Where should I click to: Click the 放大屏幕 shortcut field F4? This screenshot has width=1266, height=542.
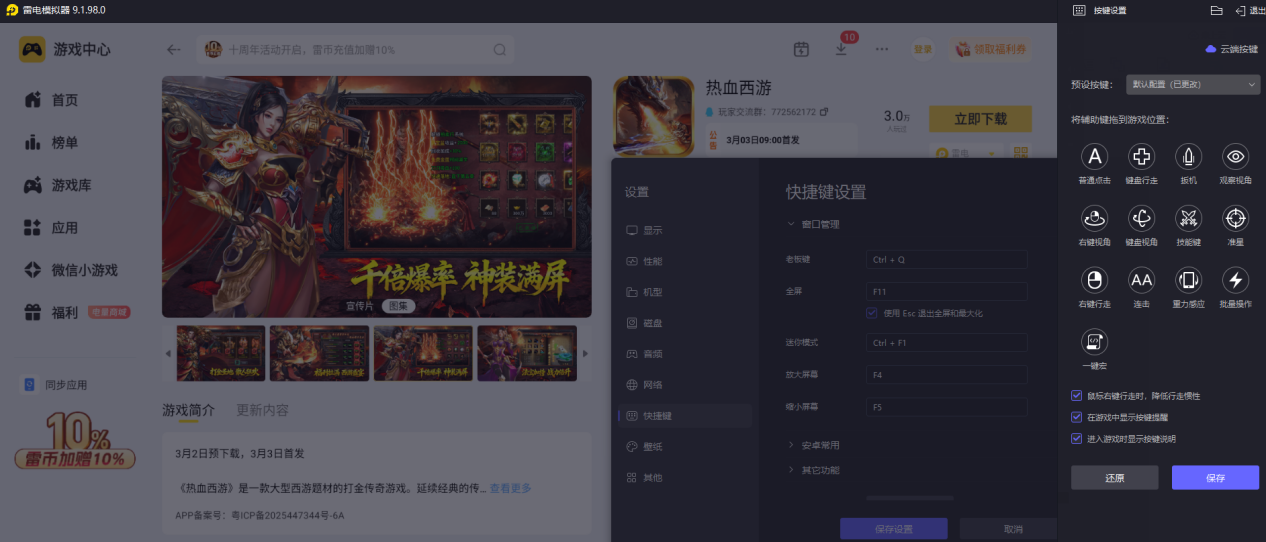coord(947,375)
